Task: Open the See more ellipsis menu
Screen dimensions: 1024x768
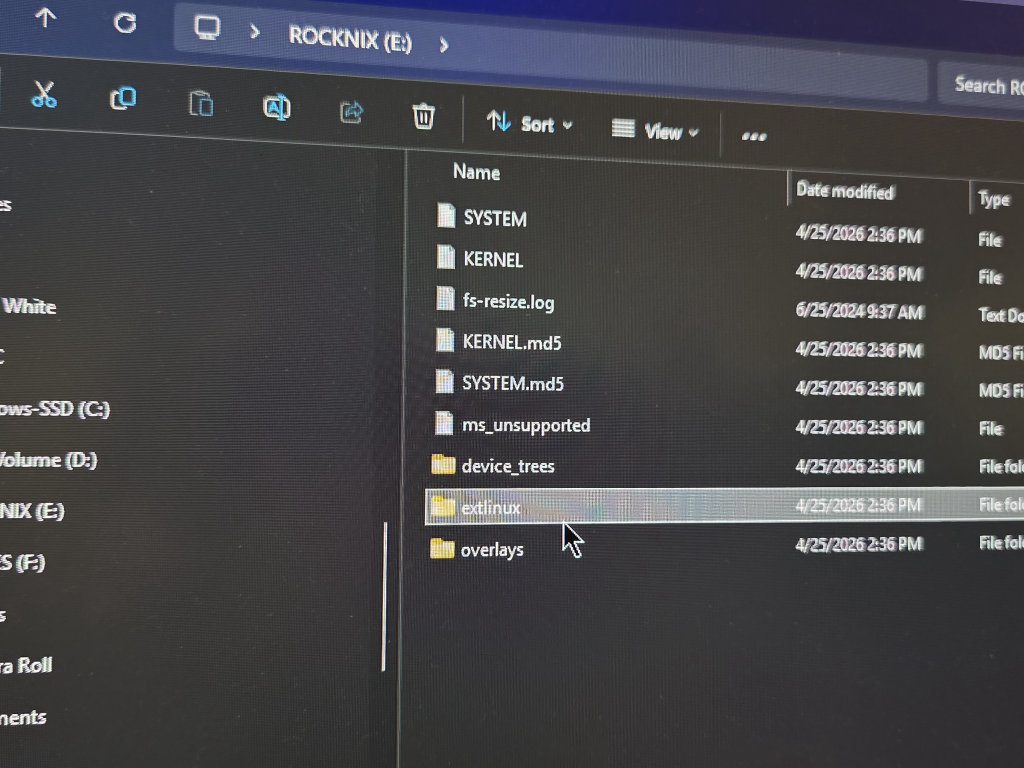Action: tap(754, 136)
